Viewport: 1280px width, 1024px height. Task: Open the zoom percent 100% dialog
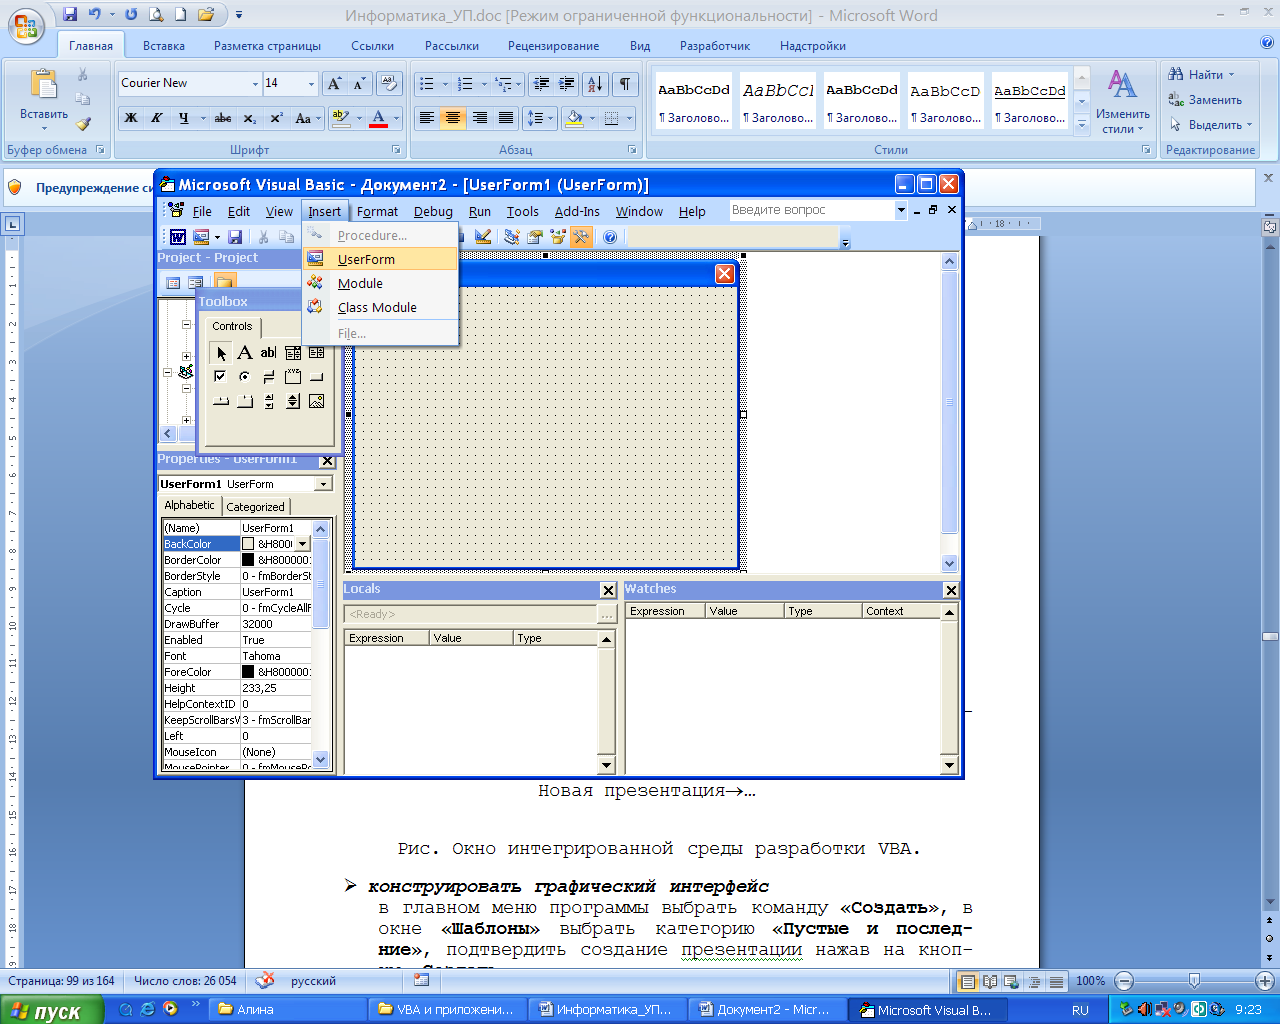pos(1090,981)
